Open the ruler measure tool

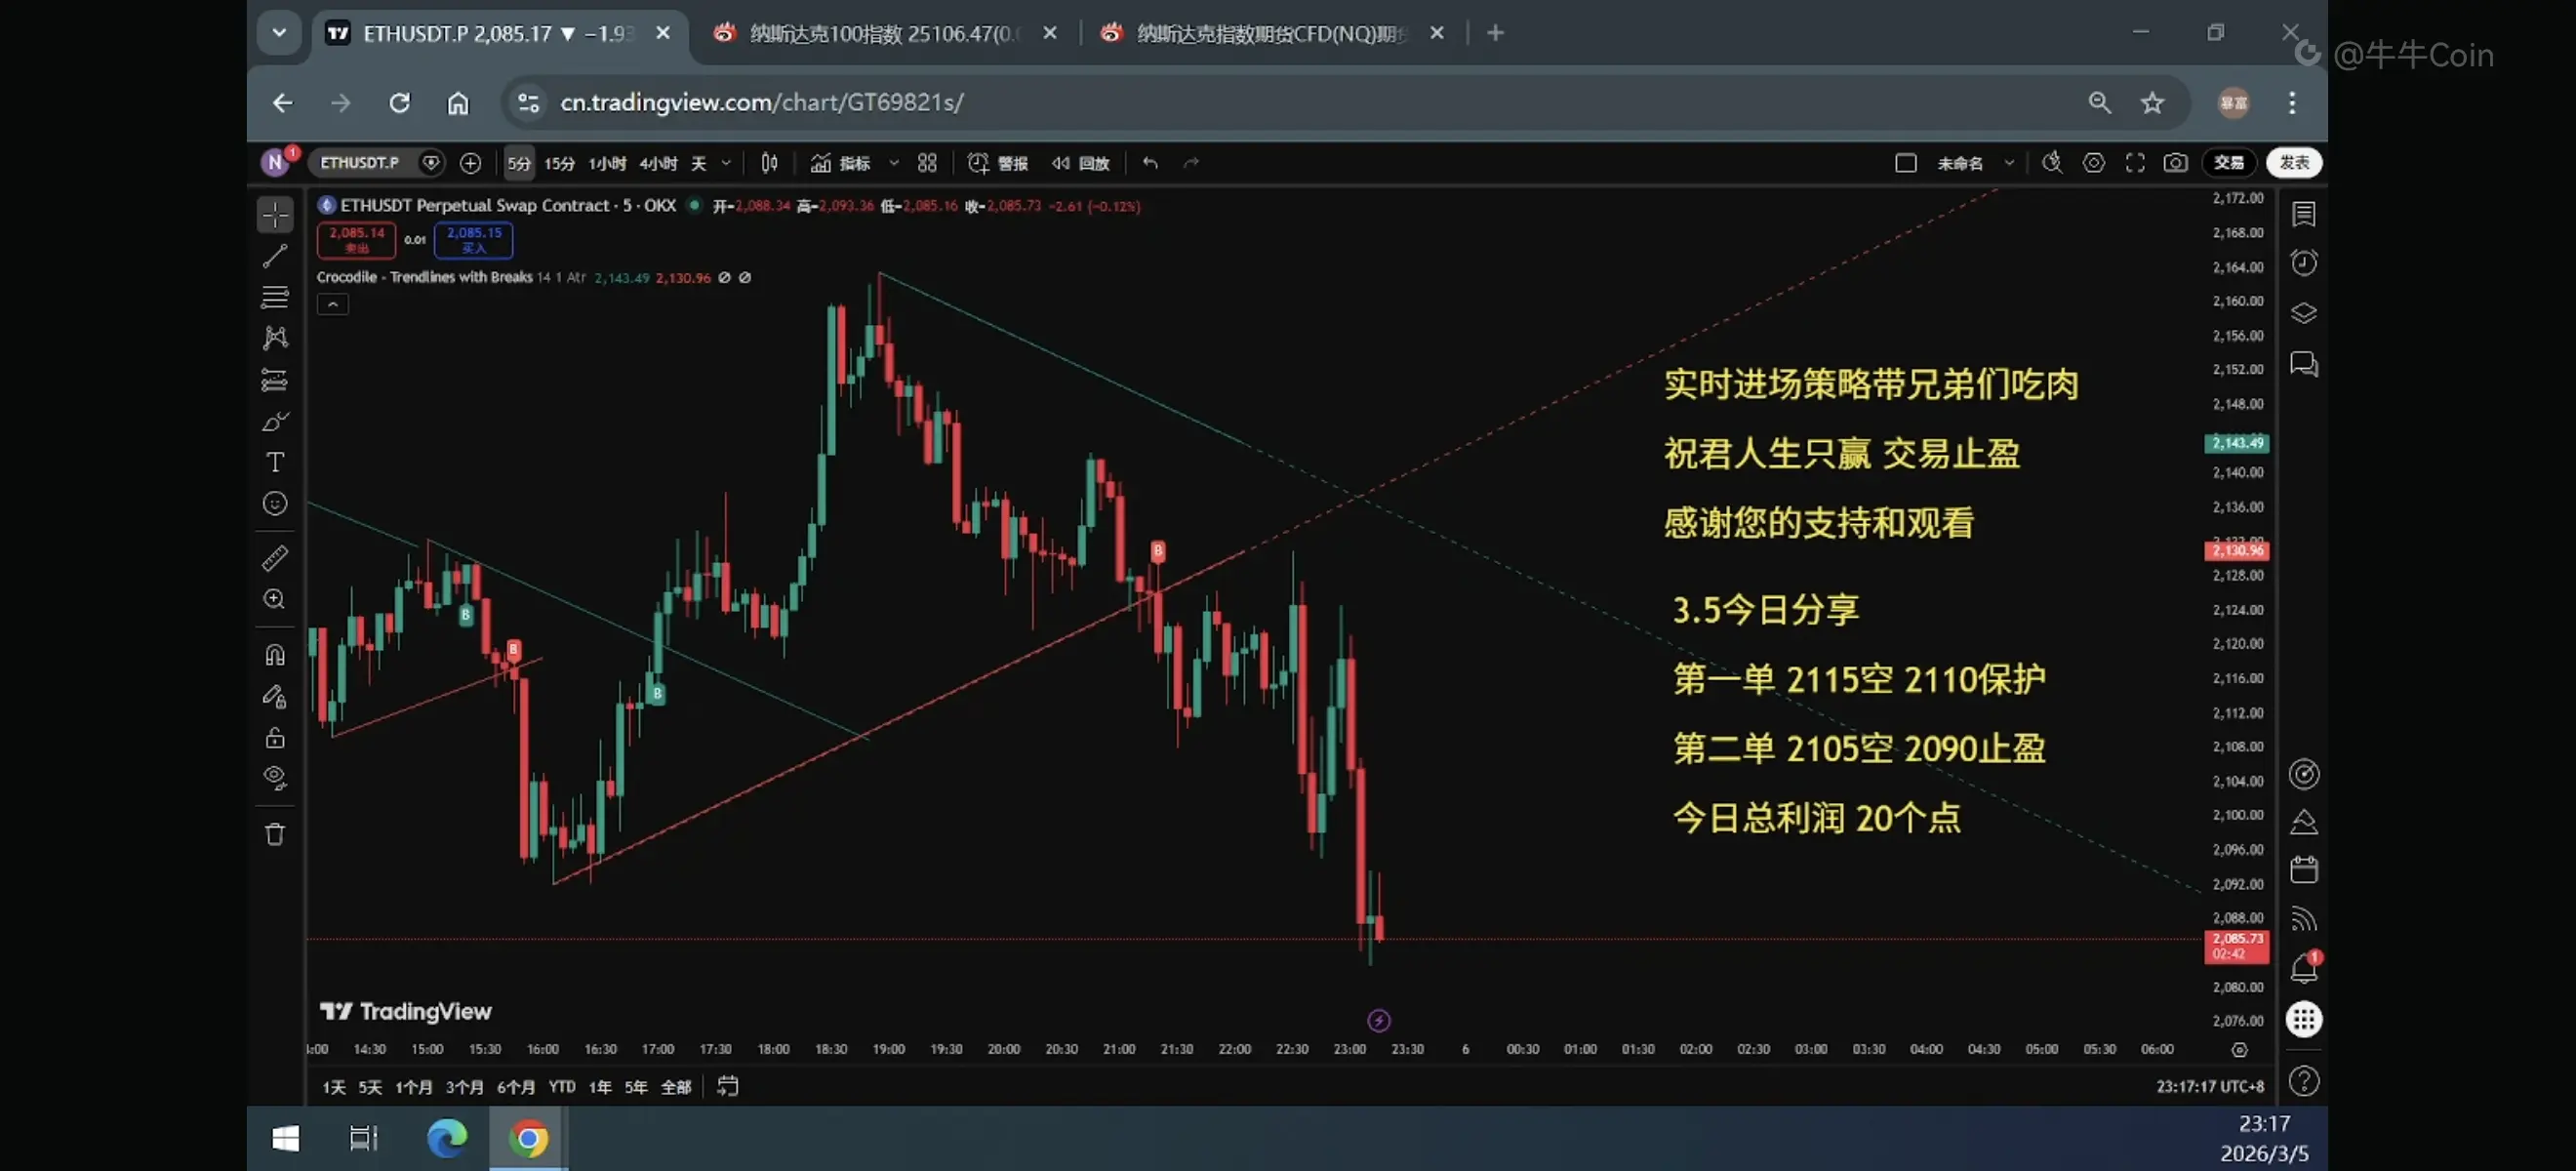(x=275, y=557)
